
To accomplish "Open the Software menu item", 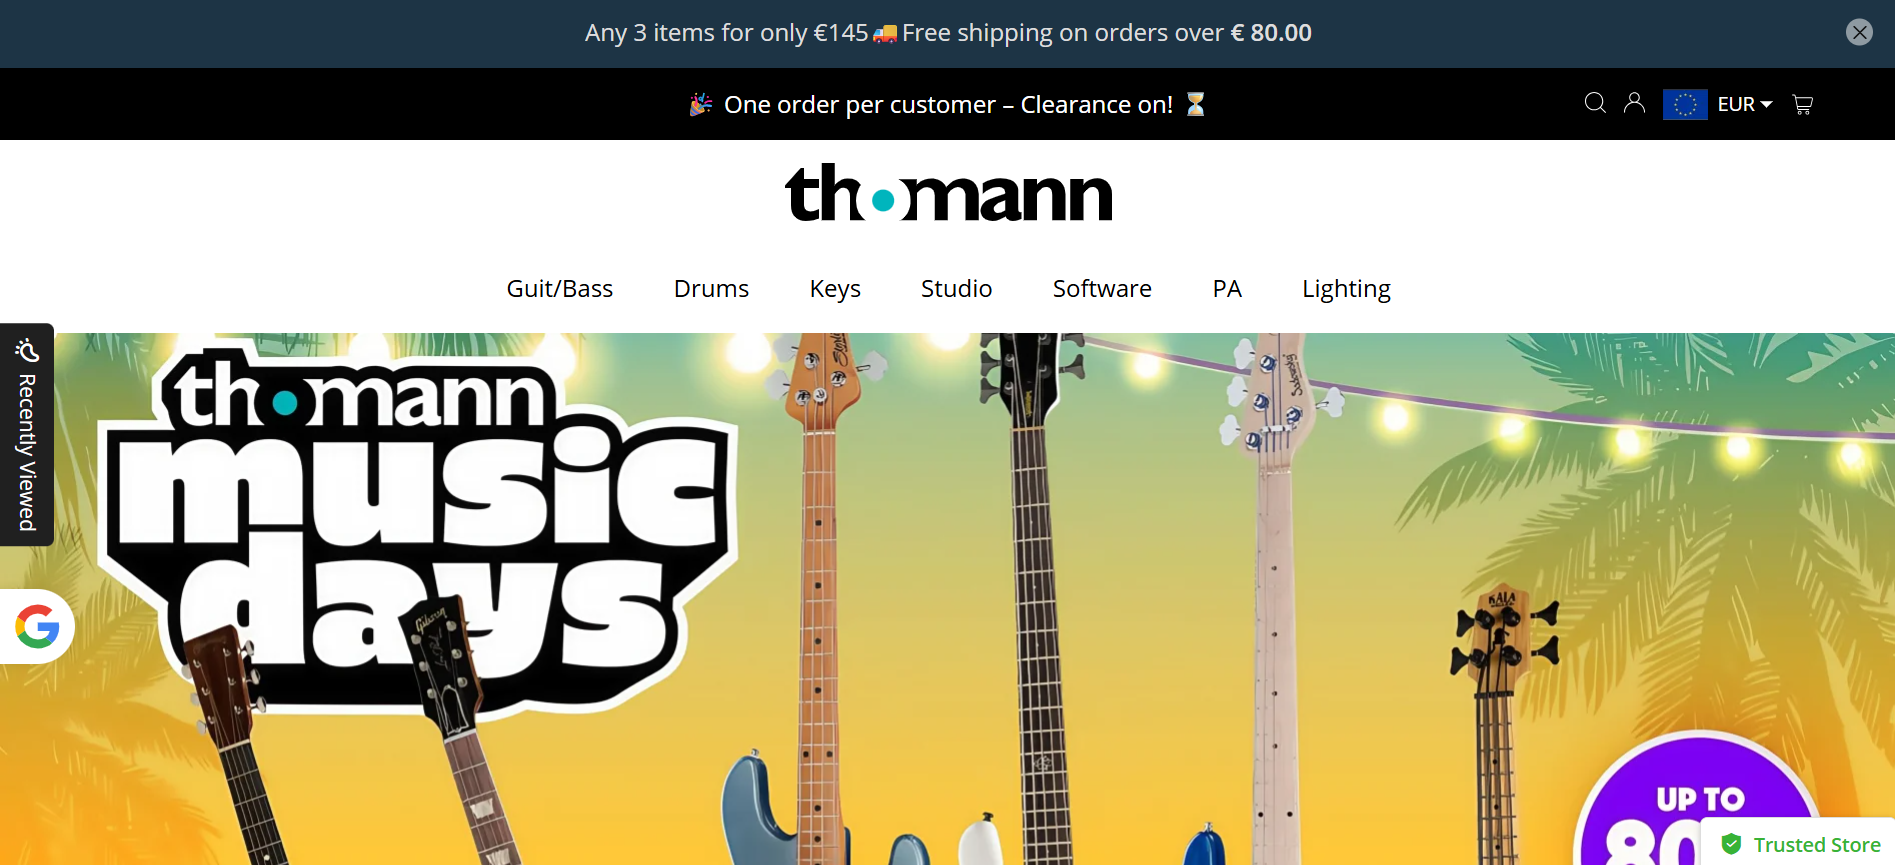I will point(1102,289).
